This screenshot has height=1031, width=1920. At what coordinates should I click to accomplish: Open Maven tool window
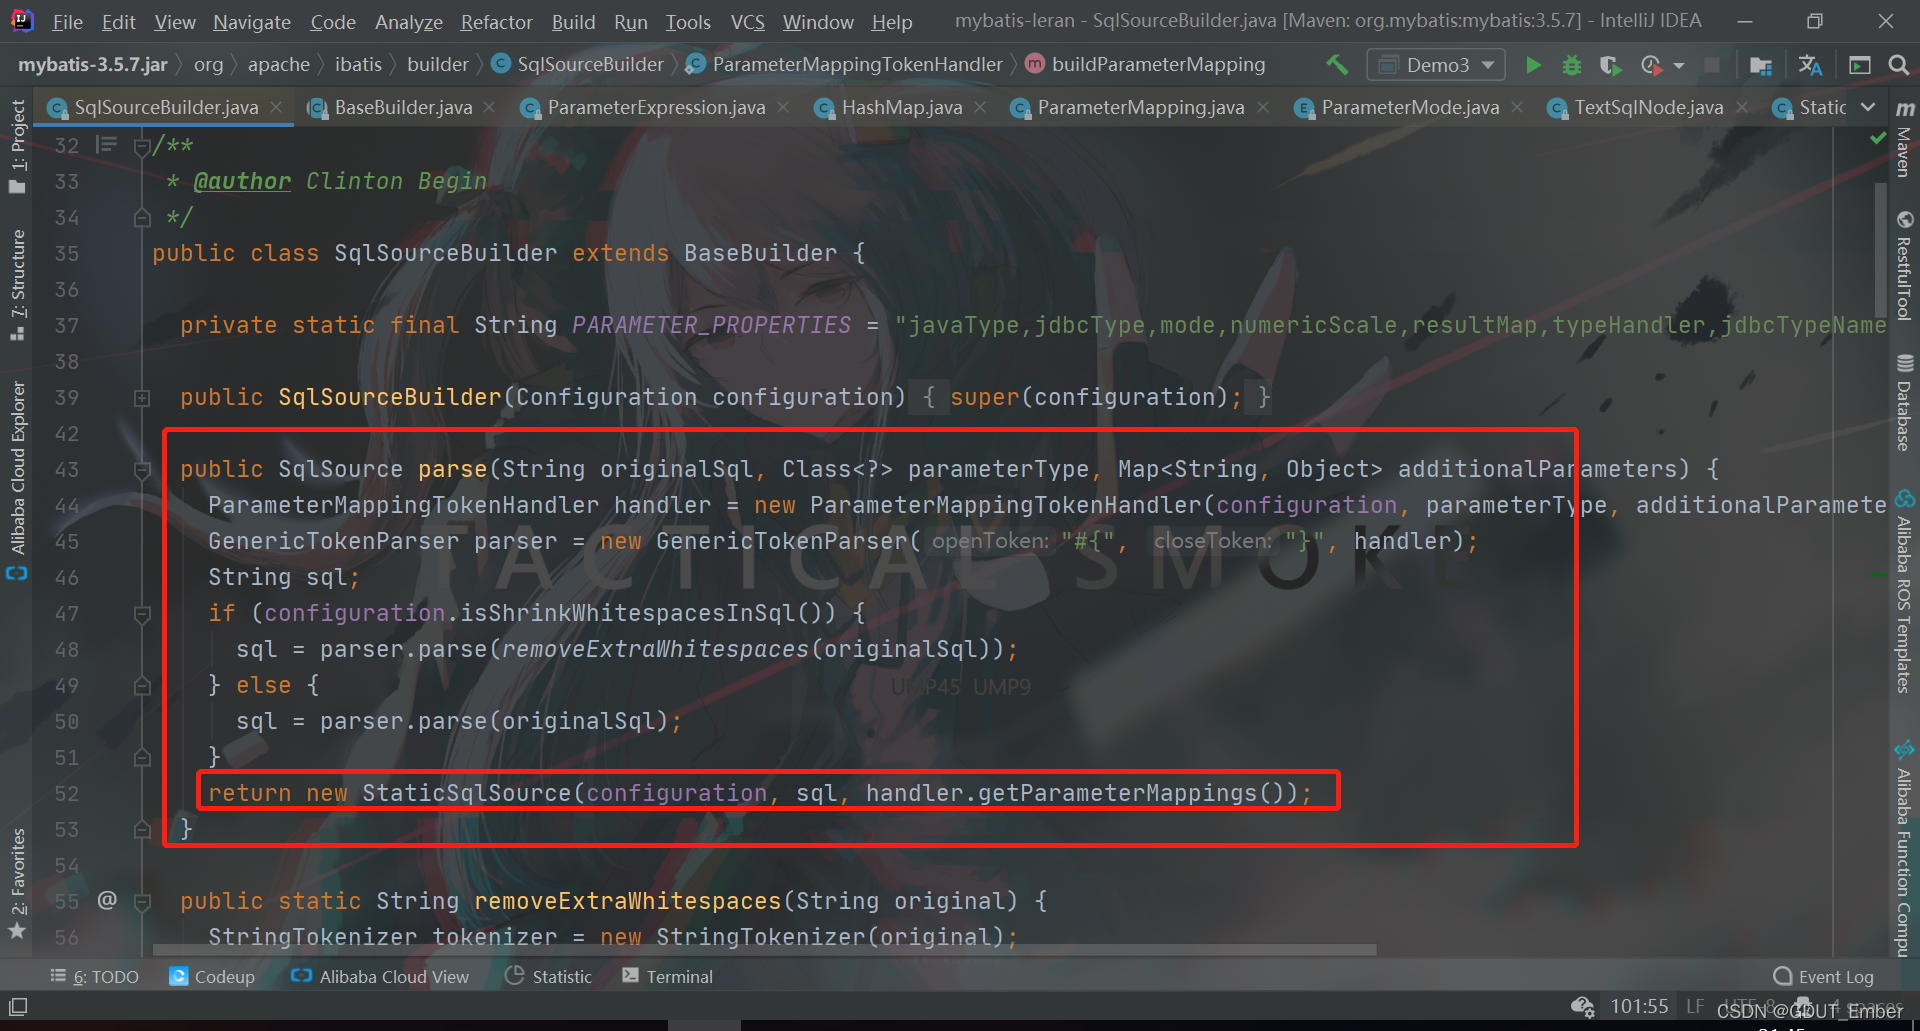click(1905, 140)
